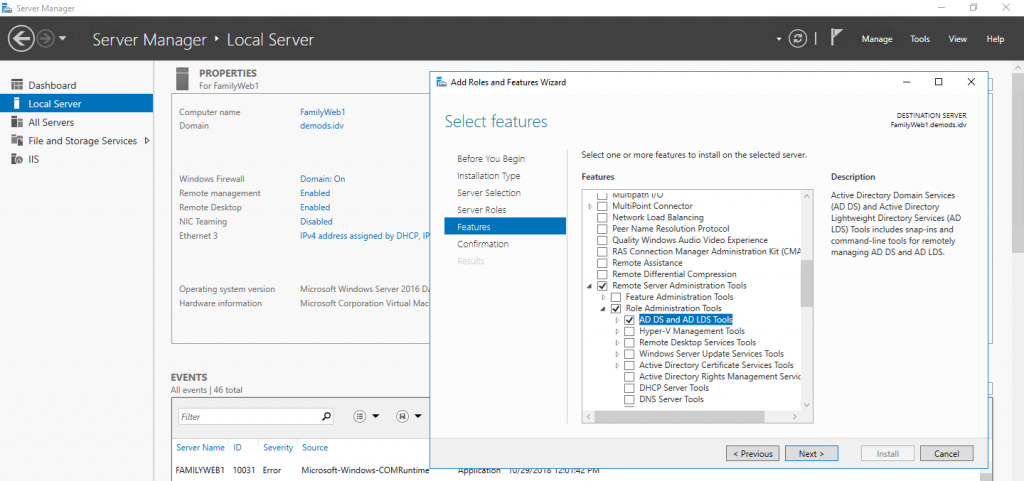Uncheck Remote Server Administration Tools checkbox
This screenshot has height=481, width=1024.
[x=602, y=286]
